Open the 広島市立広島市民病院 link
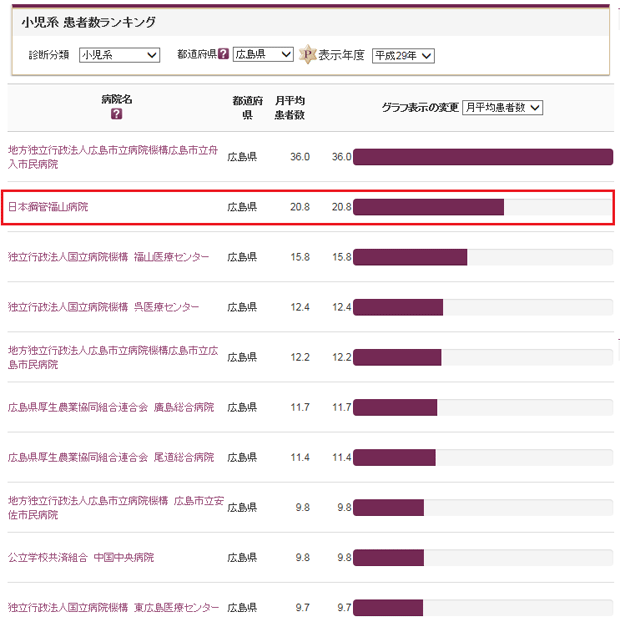 113,357
